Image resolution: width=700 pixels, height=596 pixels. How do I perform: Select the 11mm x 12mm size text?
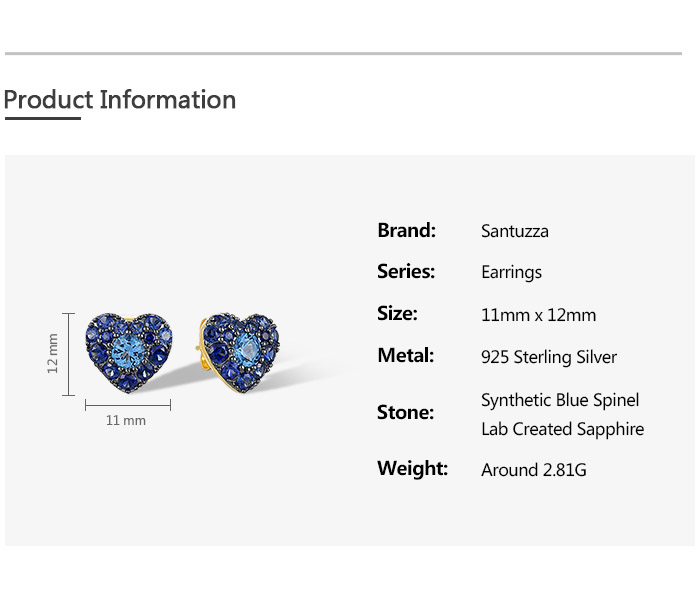click(538, 315)
